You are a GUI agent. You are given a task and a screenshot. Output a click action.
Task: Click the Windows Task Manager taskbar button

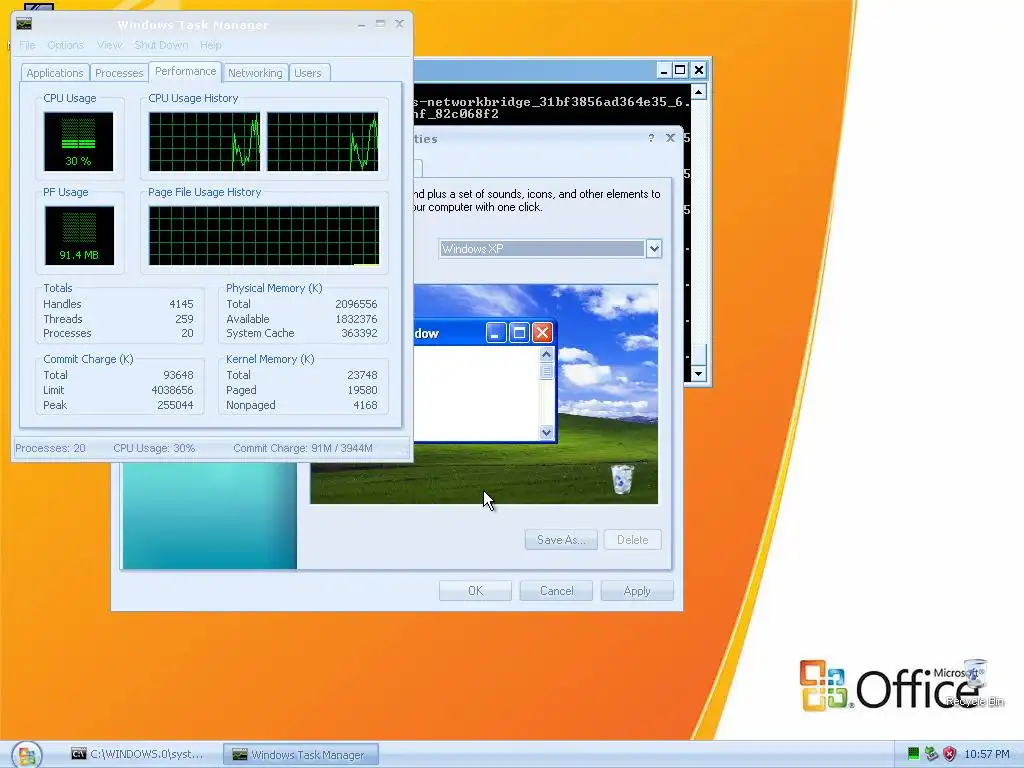point(300,754)
